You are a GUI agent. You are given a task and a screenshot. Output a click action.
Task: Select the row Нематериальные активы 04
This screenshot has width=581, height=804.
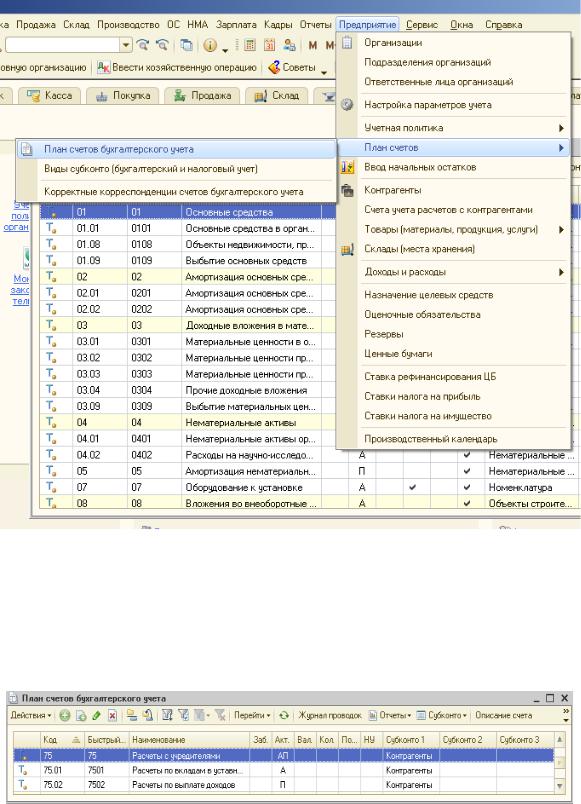pyautogui.click(x=188, y=423)
